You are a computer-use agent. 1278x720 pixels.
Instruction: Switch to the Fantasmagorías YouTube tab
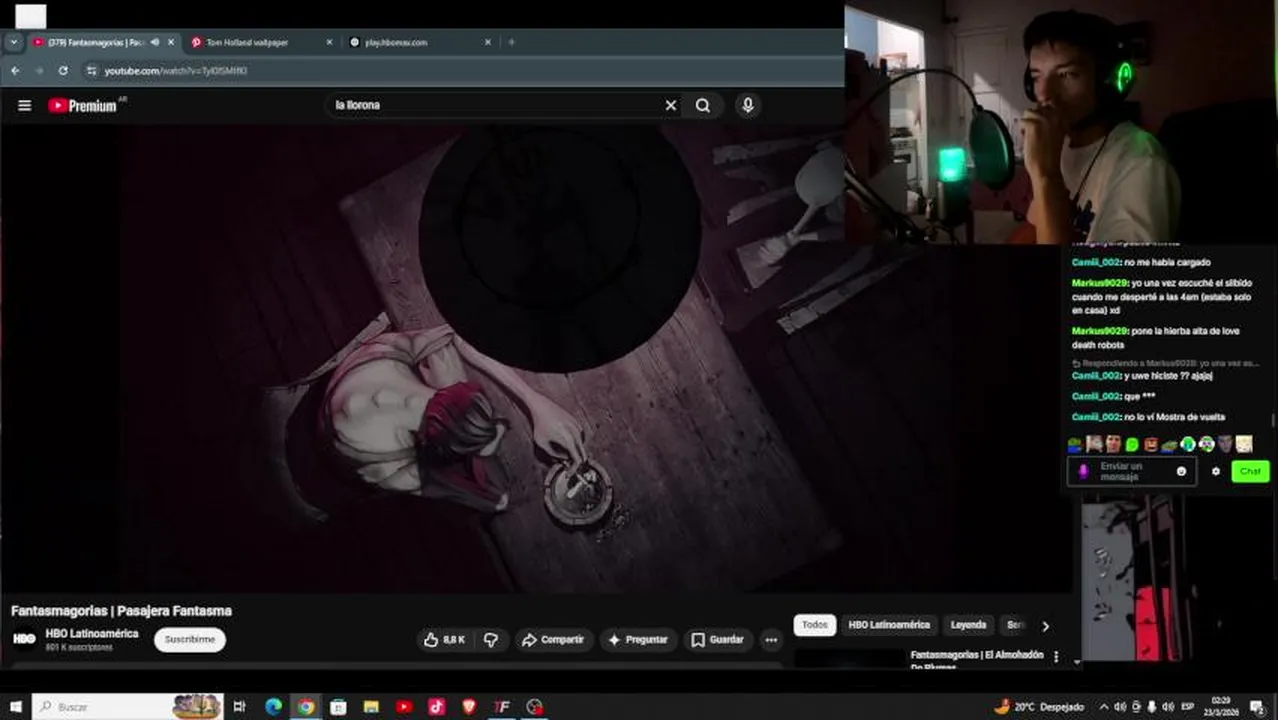click(95, 42)
